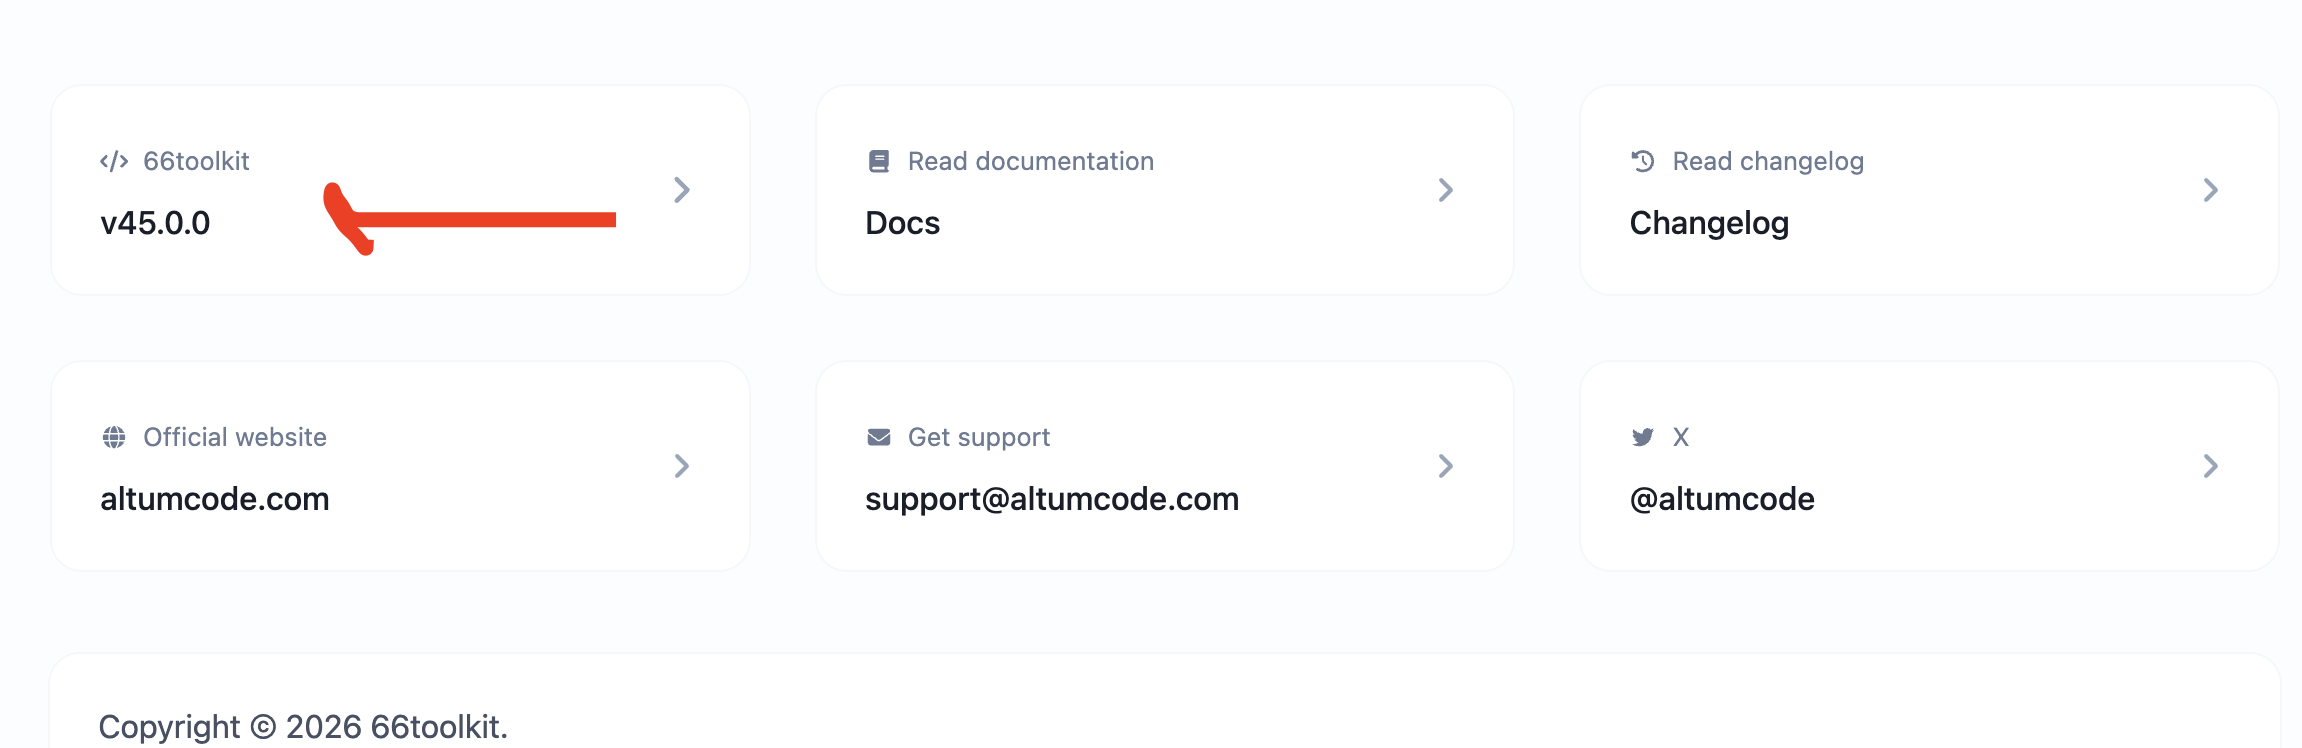Visit altumcode.com website link
Image resolution: width=2302 pixels, height=748 pixels.
pyautogui.click(x=215, y=499)
